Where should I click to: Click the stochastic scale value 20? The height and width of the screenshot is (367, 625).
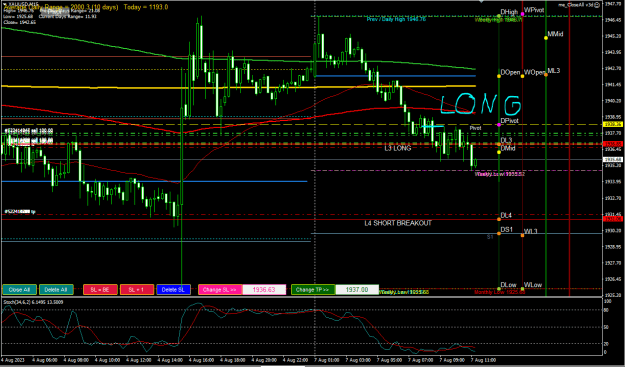[607, 343]
